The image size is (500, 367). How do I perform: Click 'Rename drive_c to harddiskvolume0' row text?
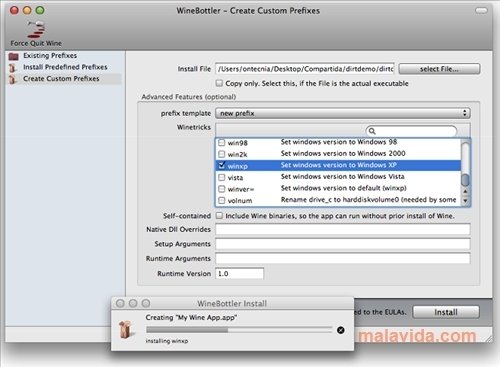tap(369, 200)
